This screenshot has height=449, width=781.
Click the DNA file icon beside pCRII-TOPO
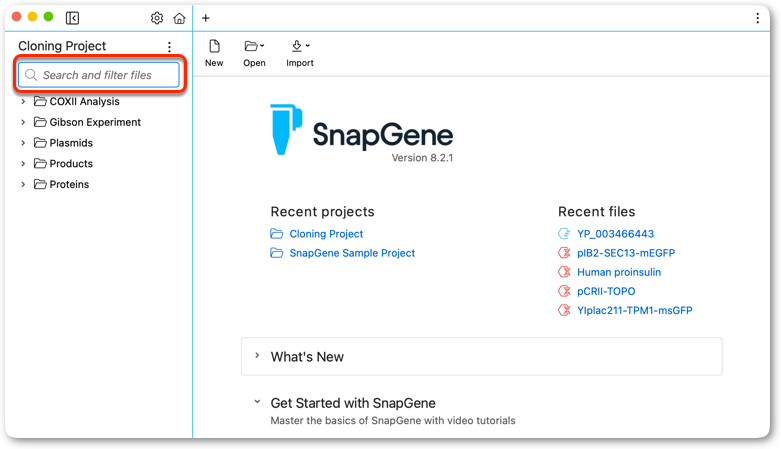click(564, 291)
